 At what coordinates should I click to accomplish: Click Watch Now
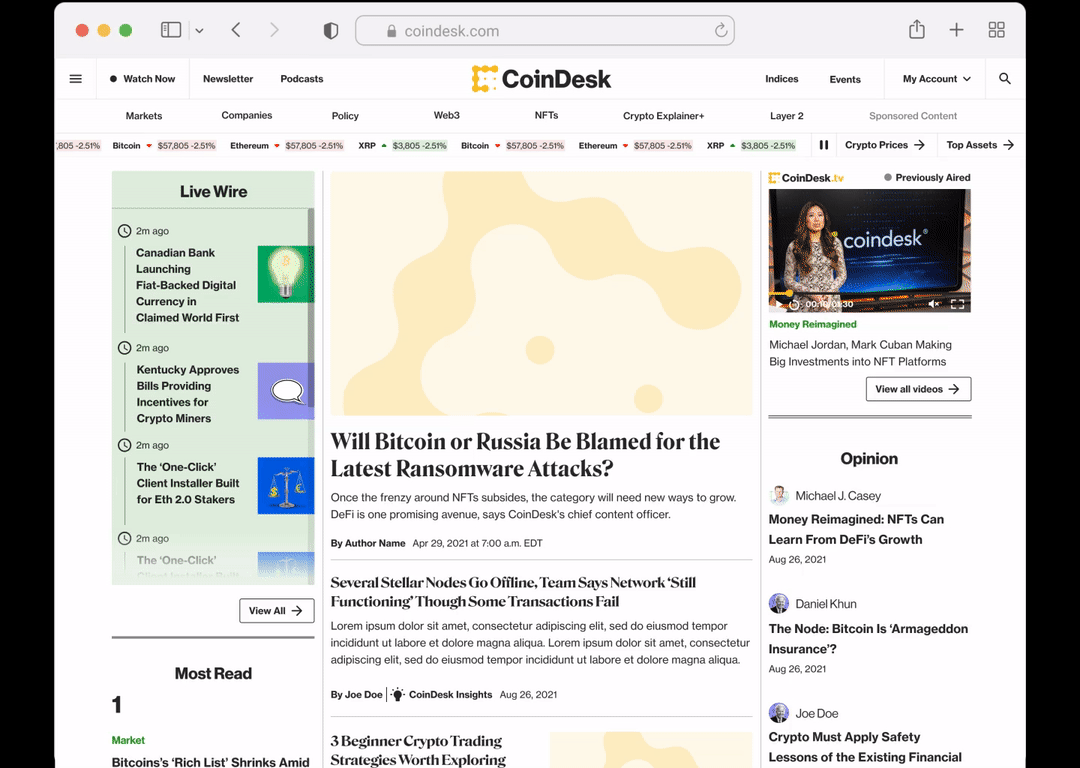(x=143, y=79)
